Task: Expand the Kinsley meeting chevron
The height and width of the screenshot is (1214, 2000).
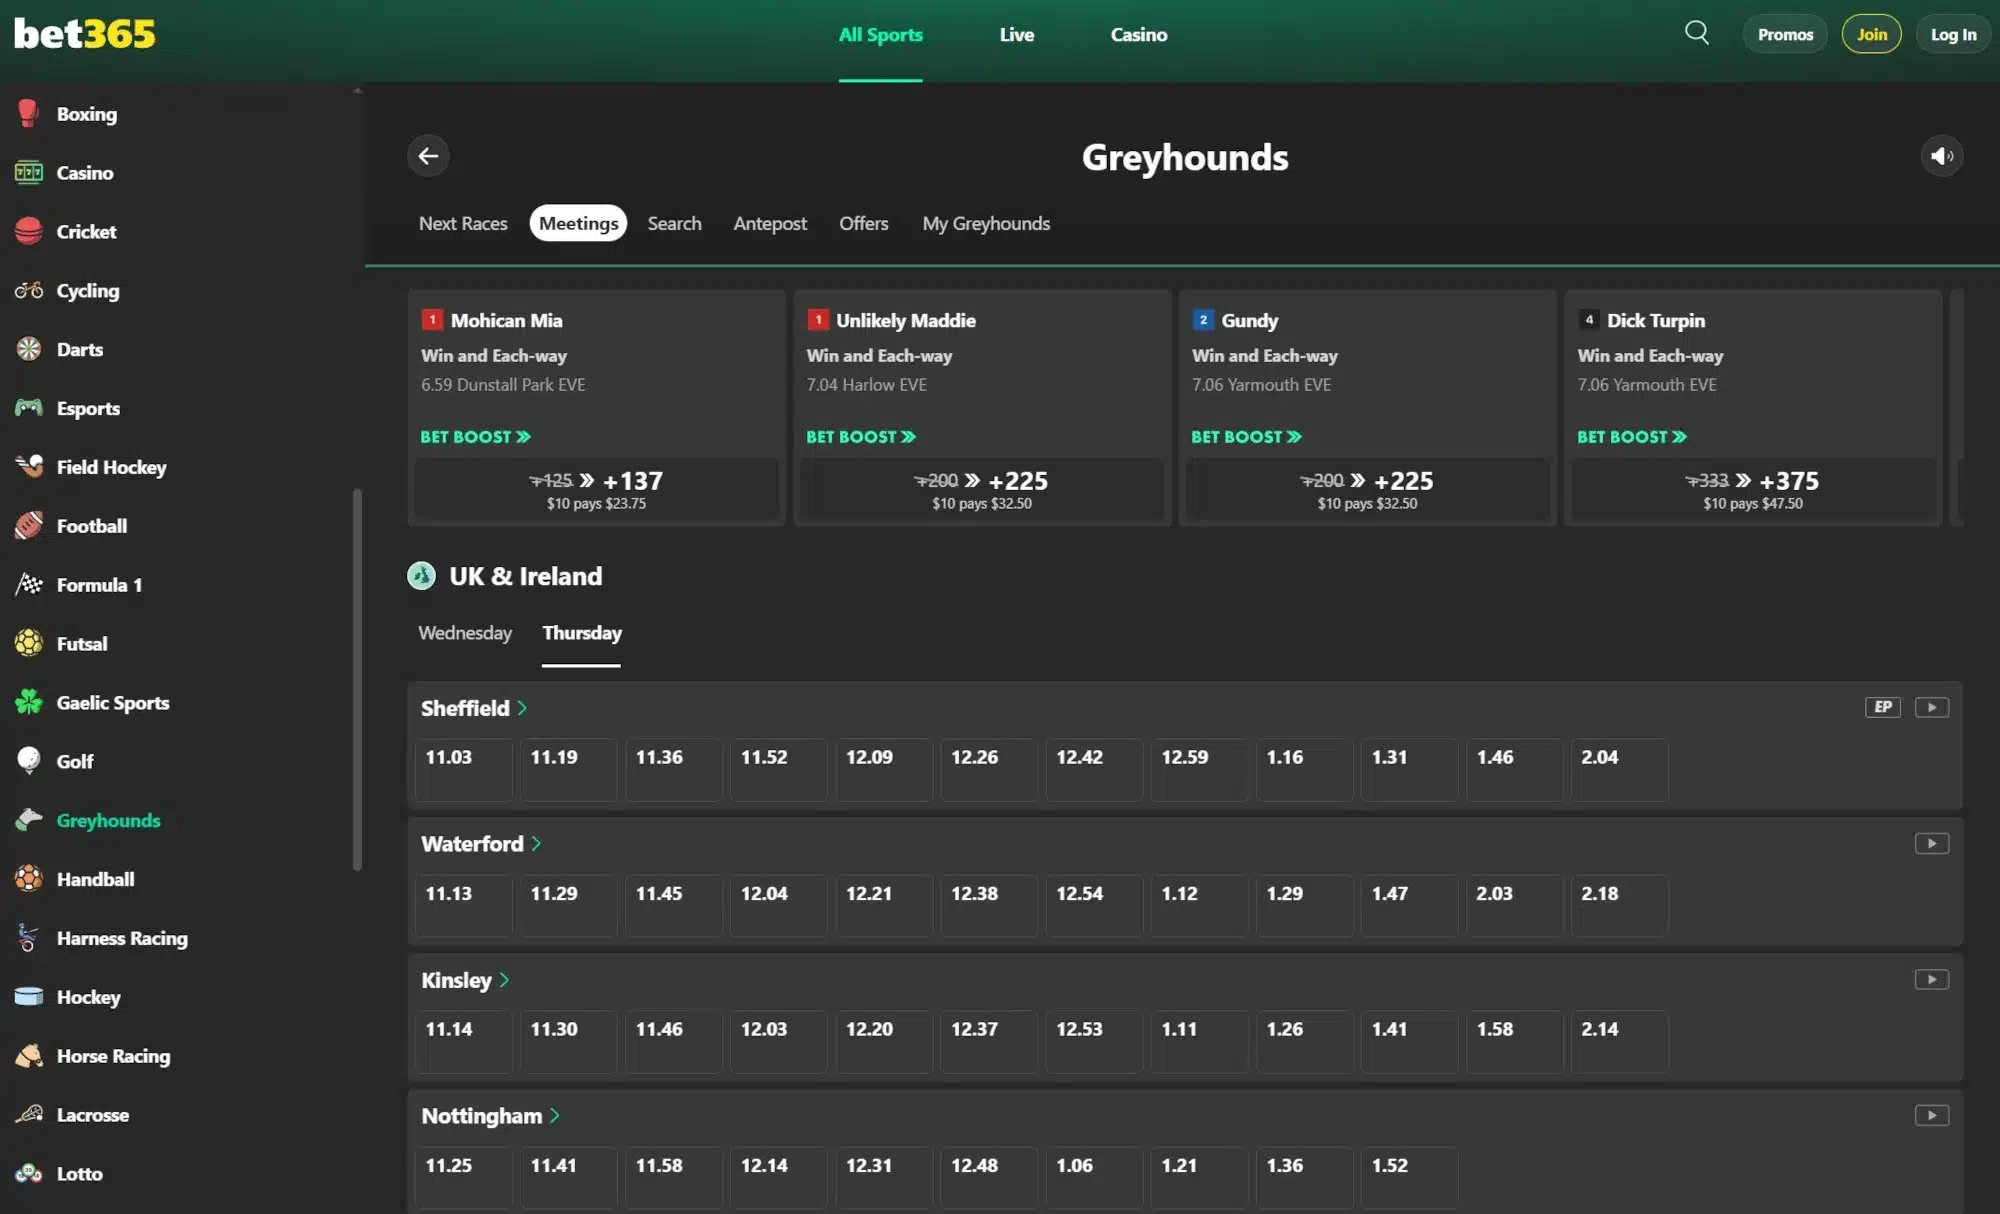Action: point(504,980)
